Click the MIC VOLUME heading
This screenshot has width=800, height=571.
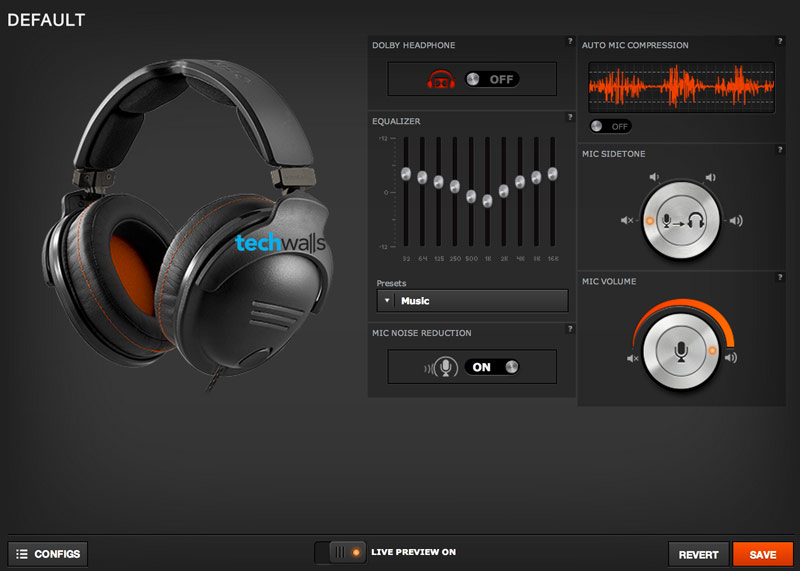609,282
